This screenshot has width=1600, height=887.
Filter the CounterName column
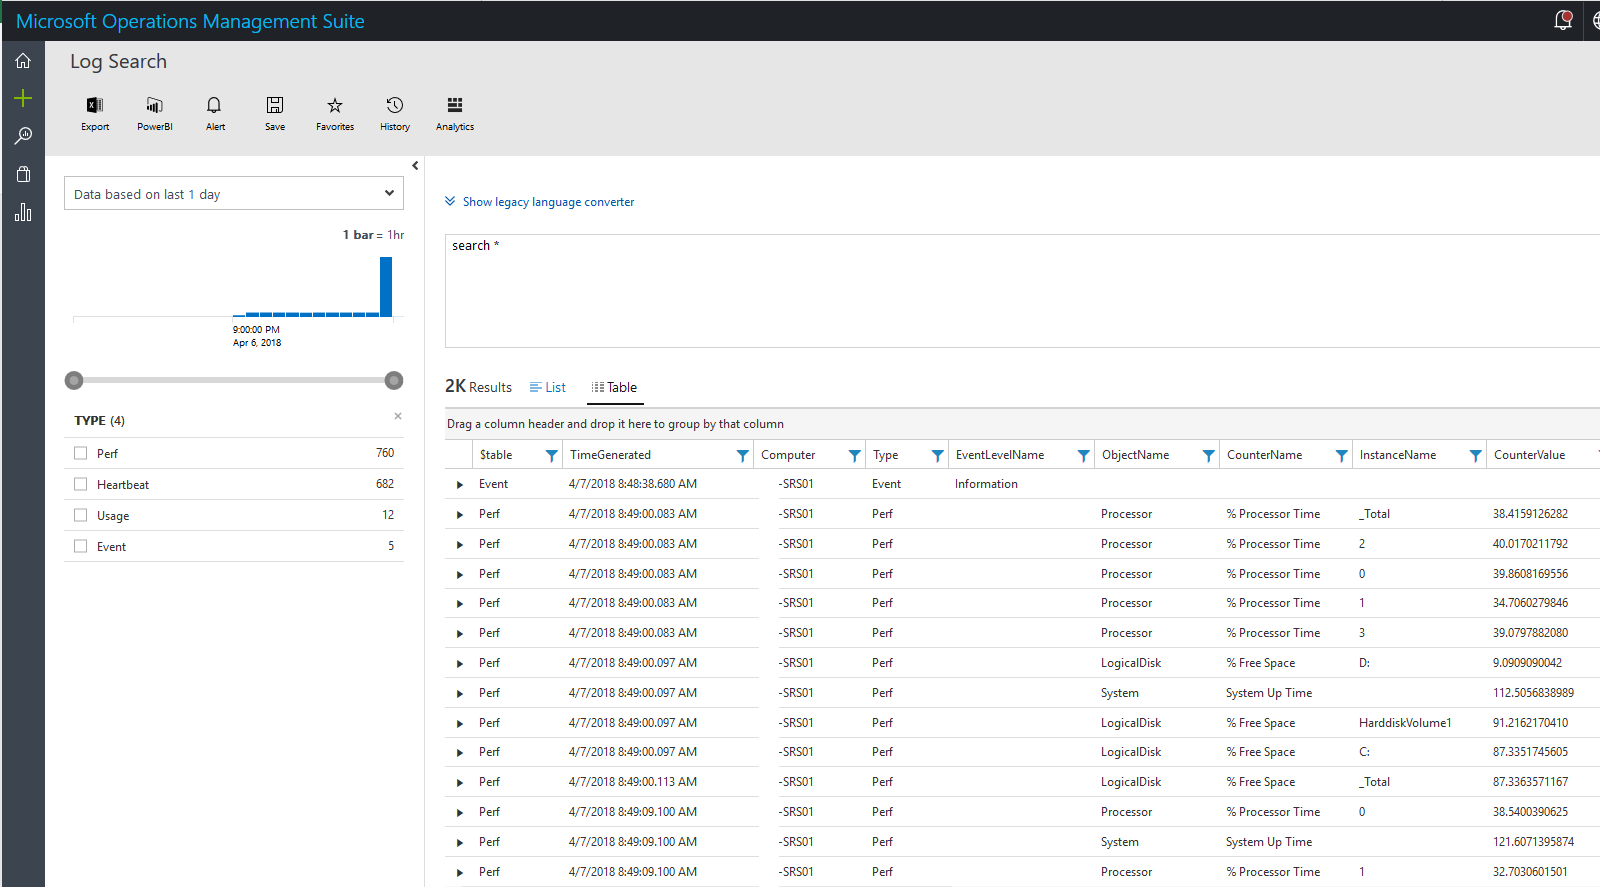coord(1341,455)
